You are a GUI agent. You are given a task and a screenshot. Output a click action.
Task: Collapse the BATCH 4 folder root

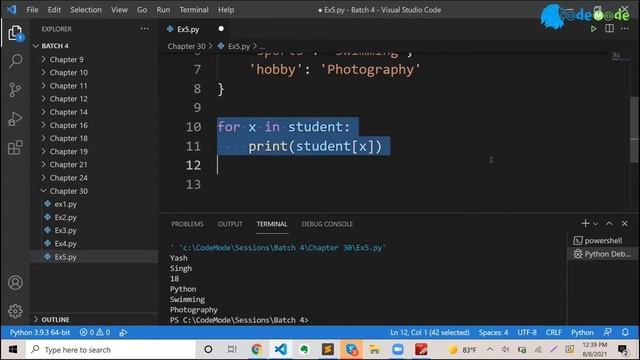pyautogui.click(x=55, y=46)
